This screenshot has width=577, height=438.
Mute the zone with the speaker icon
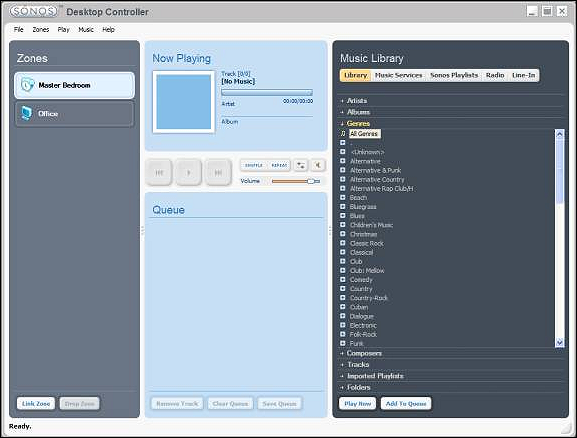point(318,165)
